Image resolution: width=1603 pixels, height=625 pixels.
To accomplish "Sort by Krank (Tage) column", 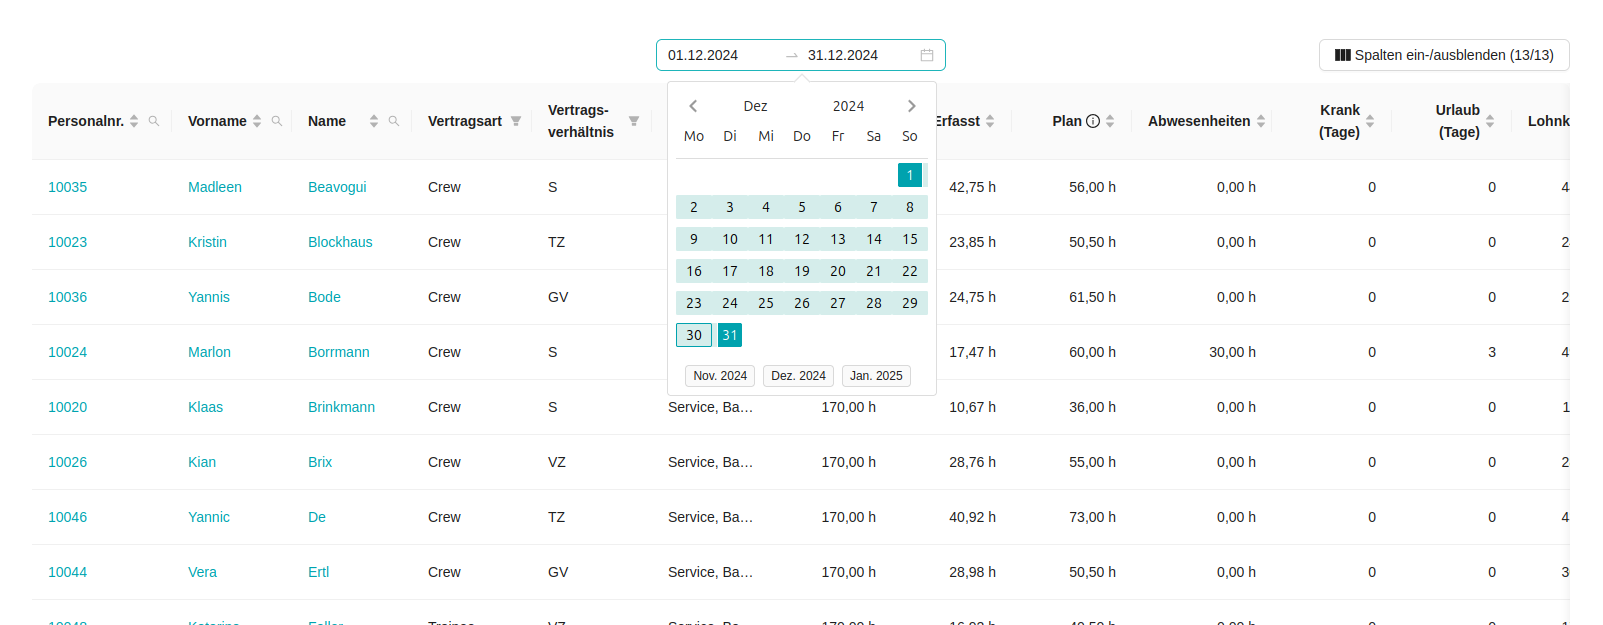I will [x=1370, y=121].
